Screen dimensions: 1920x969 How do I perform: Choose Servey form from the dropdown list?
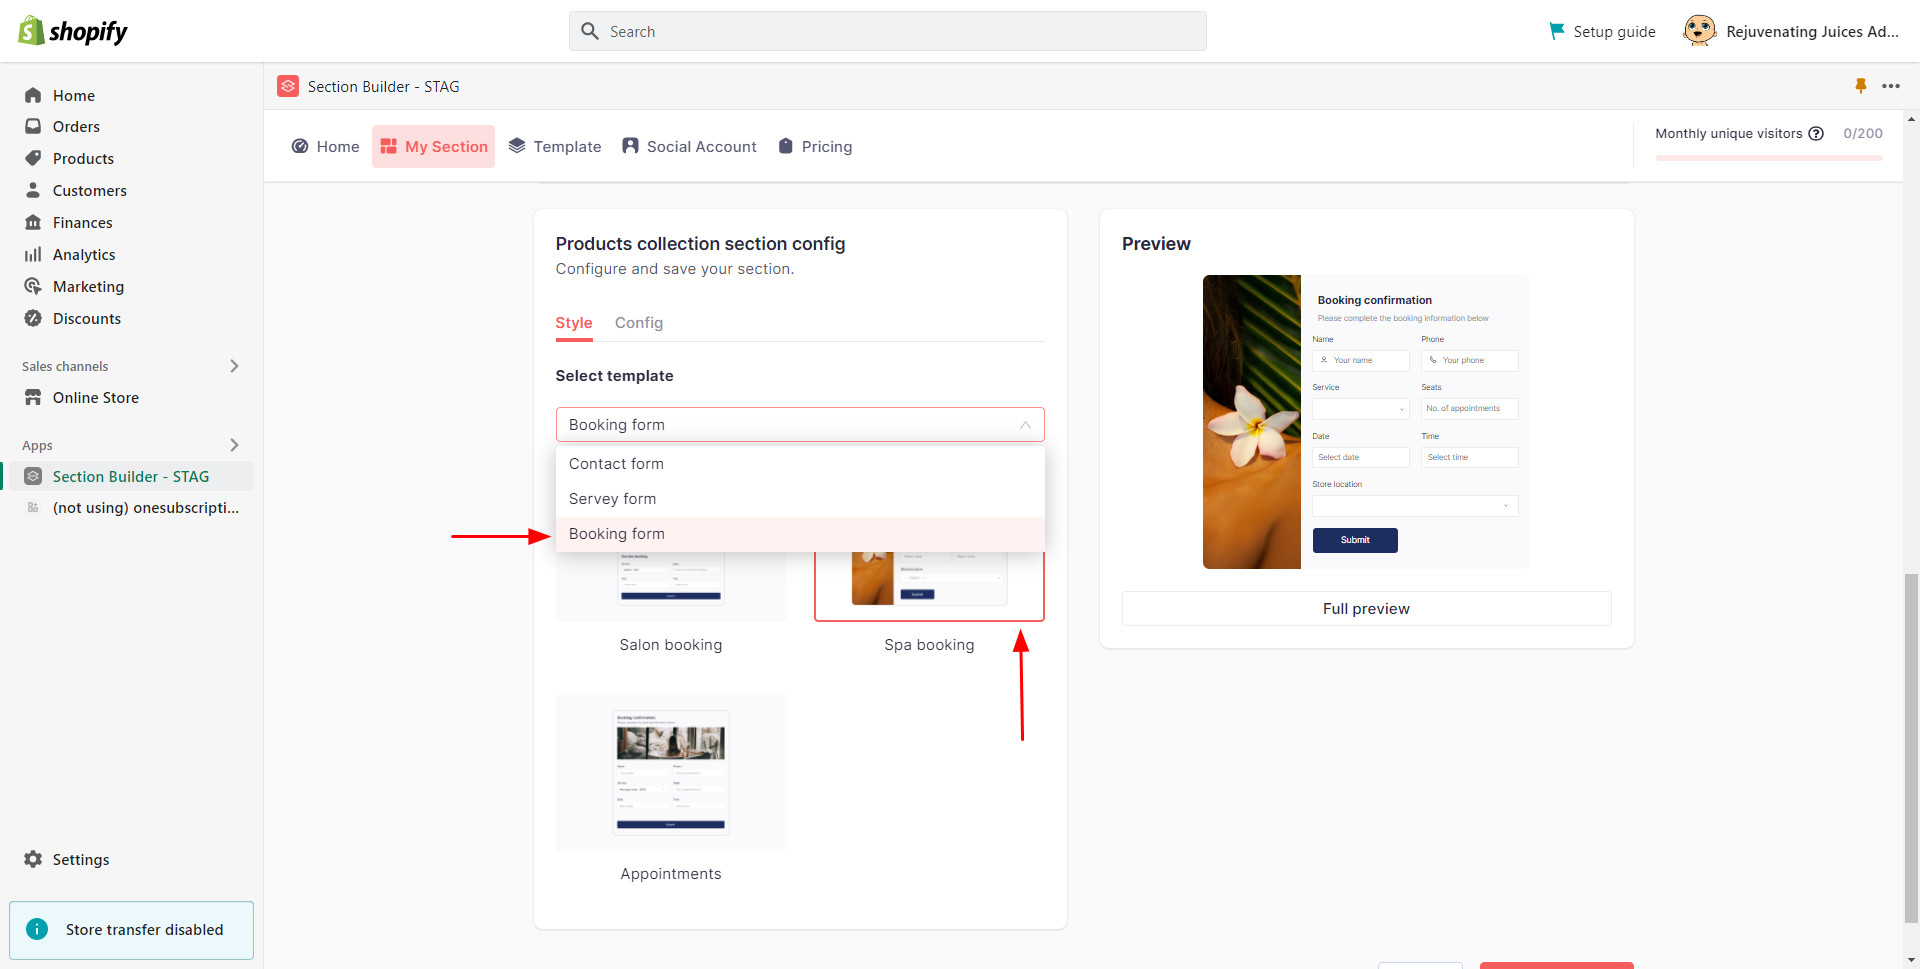(x=800, y=499)
